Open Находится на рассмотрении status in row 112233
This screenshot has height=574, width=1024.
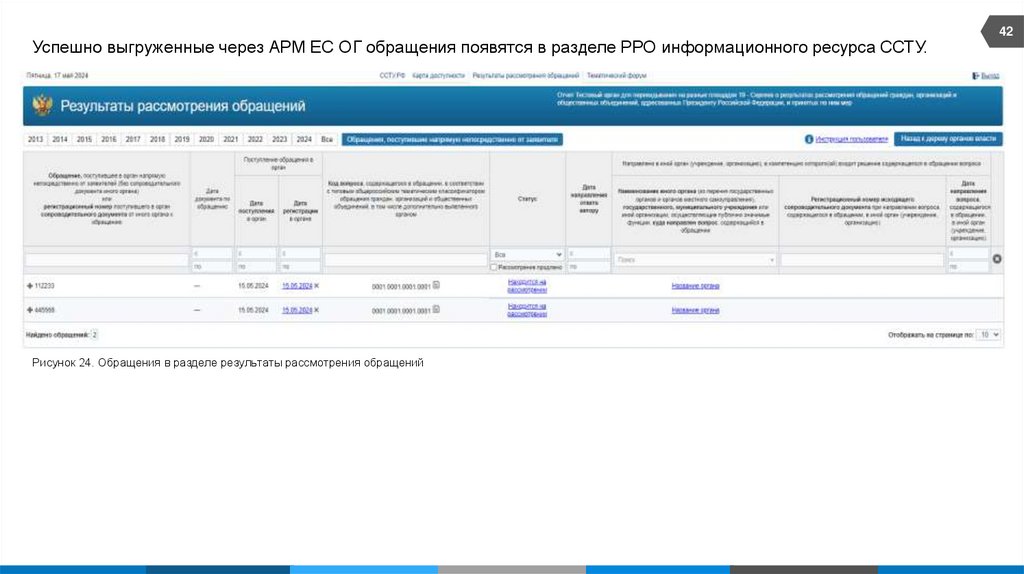coord(527,285)
